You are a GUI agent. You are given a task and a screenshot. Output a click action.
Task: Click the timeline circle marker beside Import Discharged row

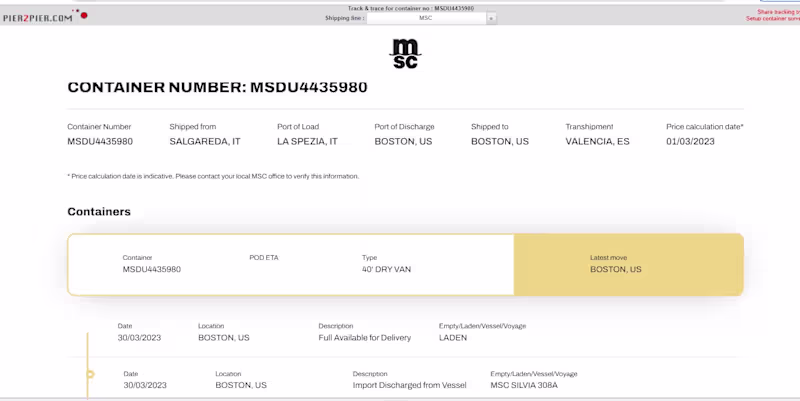pyautogui.click(x=90, y=374)
